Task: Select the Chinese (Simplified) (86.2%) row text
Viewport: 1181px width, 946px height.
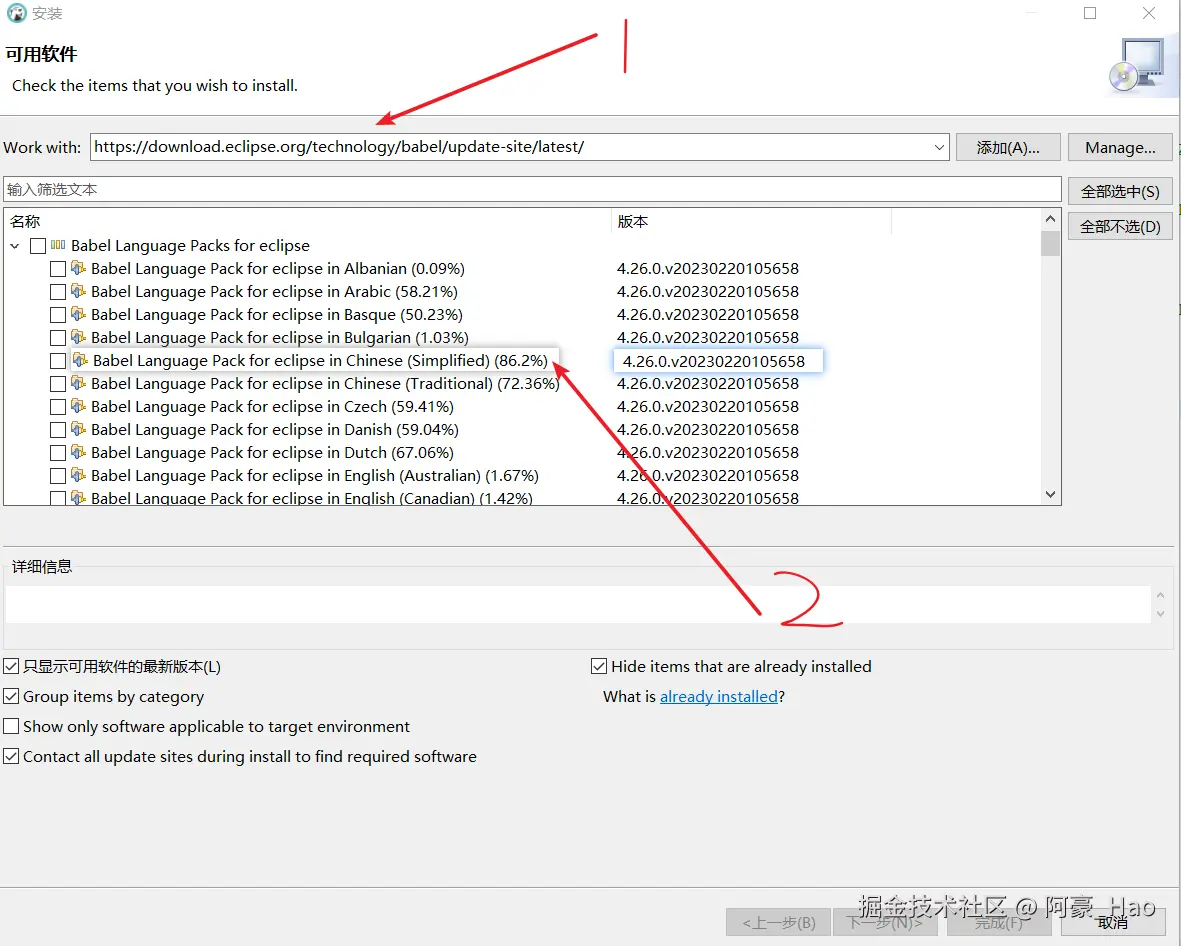Action: pyautogui.click(x=320, y=361)
